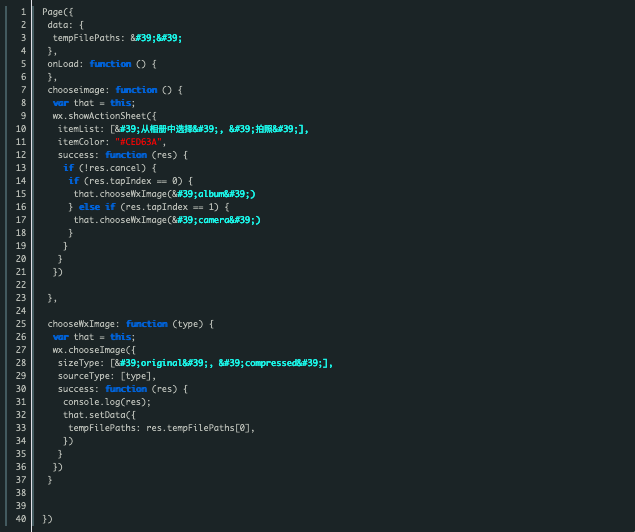635x532 pixels.
Task: Click line number 40 in the gutter
Action: (22, 519)
